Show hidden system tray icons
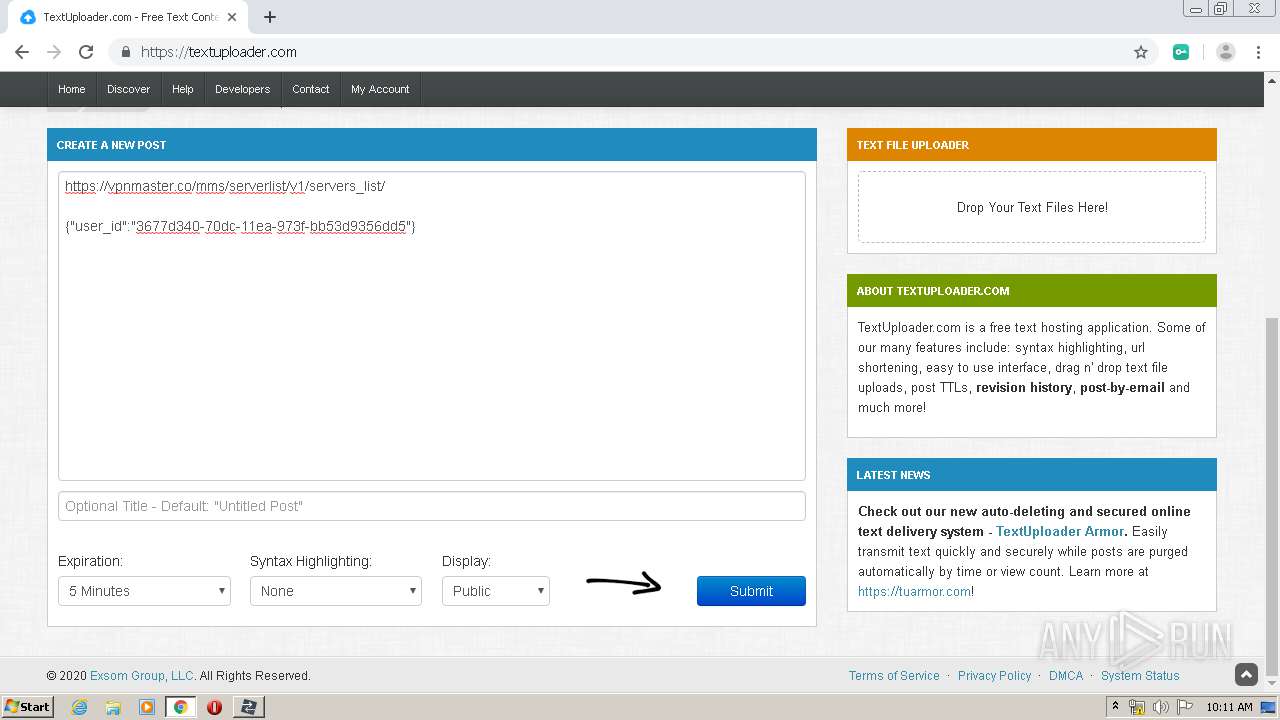Screen dimensions: 1280x720 1115,706
